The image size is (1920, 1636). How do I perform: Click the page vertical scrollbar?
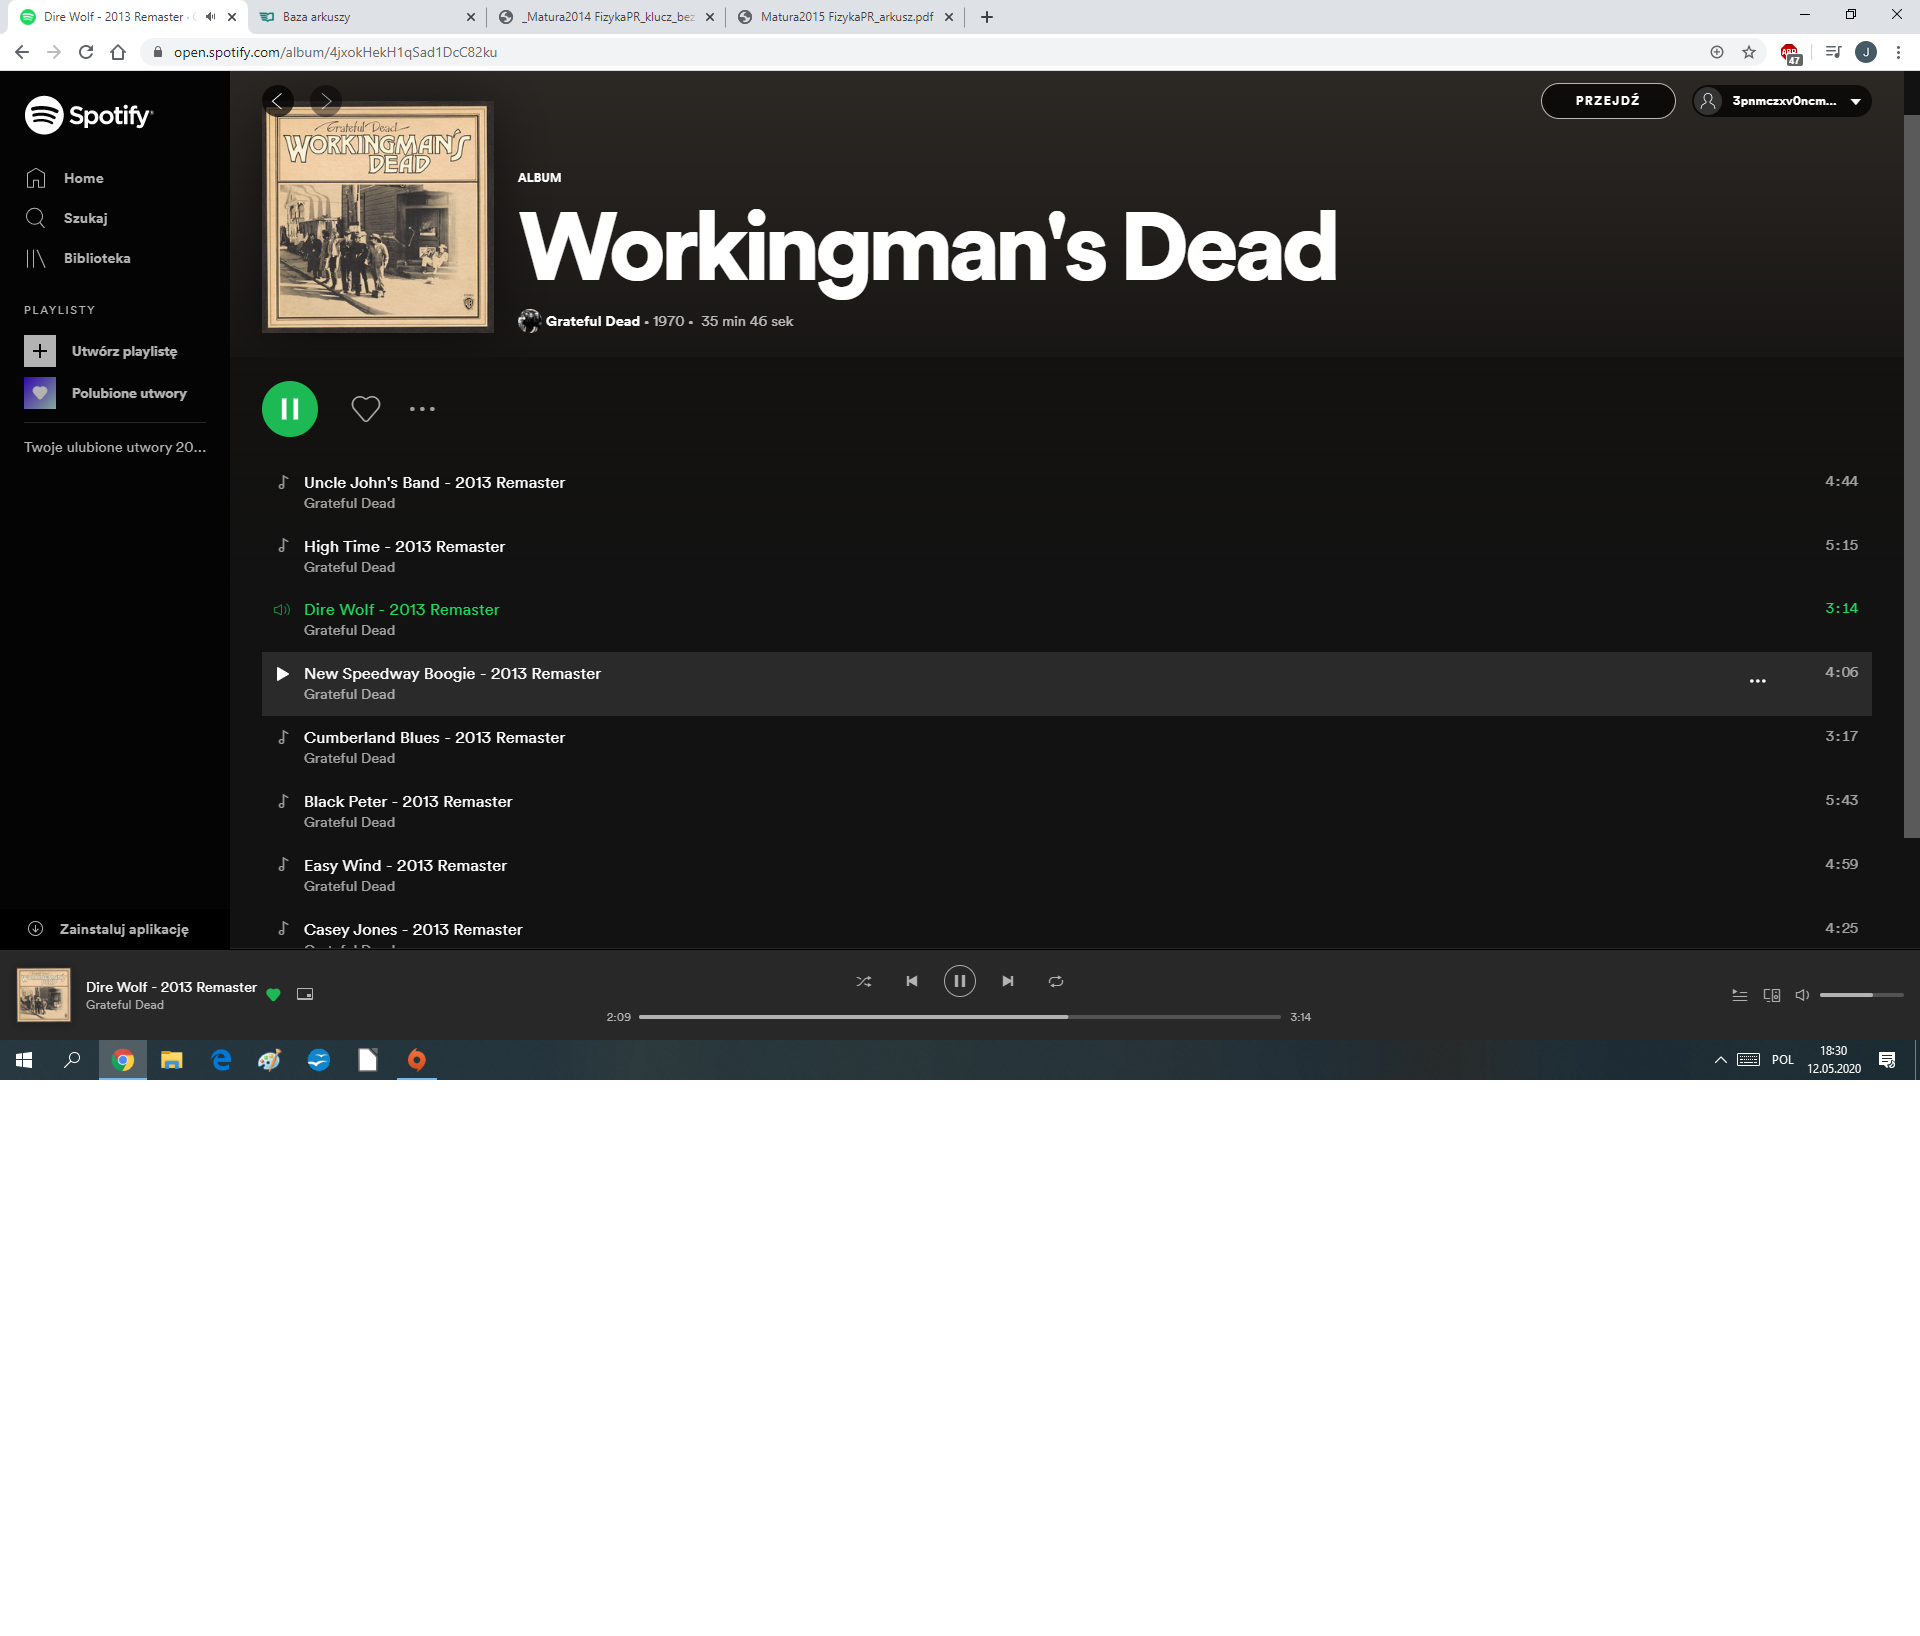point(1911,476)
